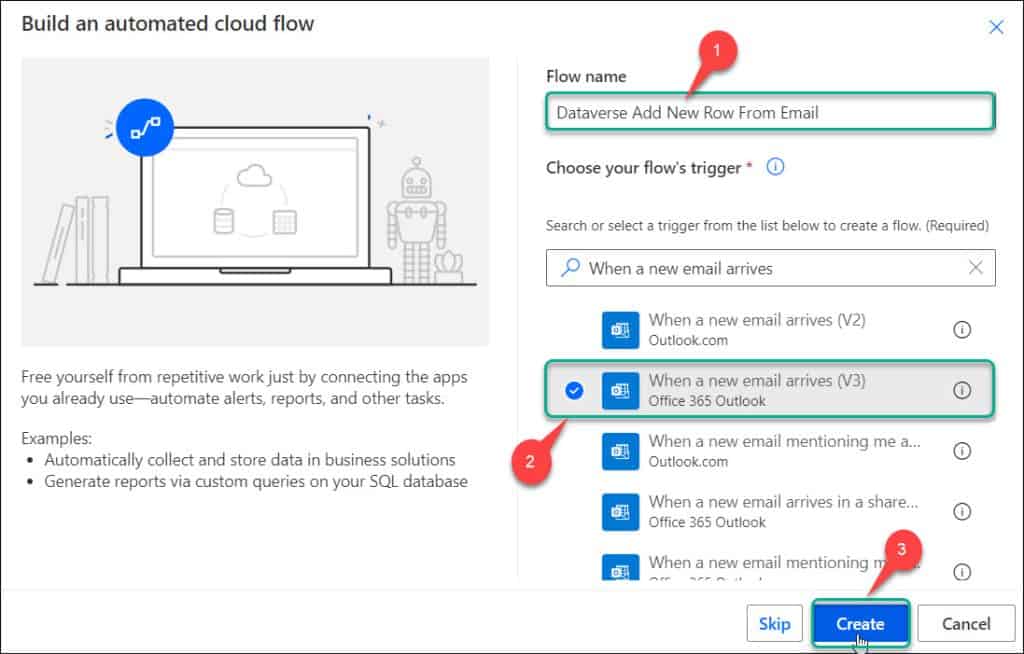Viewport: 1024px width, 654px height.
Task: Uncheck the When a new email arrives (V3) checkmark
Action: tap(574, 391)
